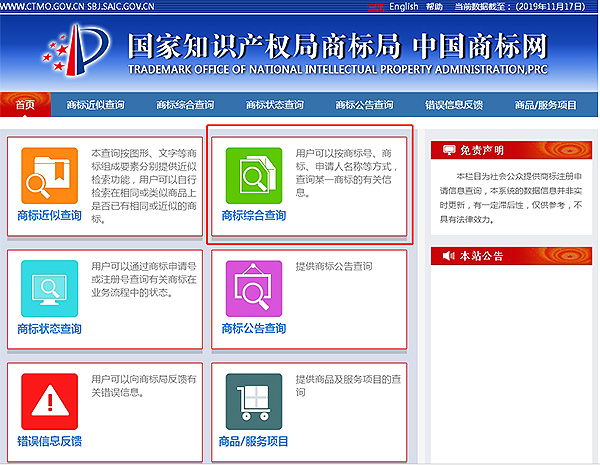Click the blue 商标综合查询 link under the card icon
This screenshot has width=600, height=465.
[x=254, y=215]
